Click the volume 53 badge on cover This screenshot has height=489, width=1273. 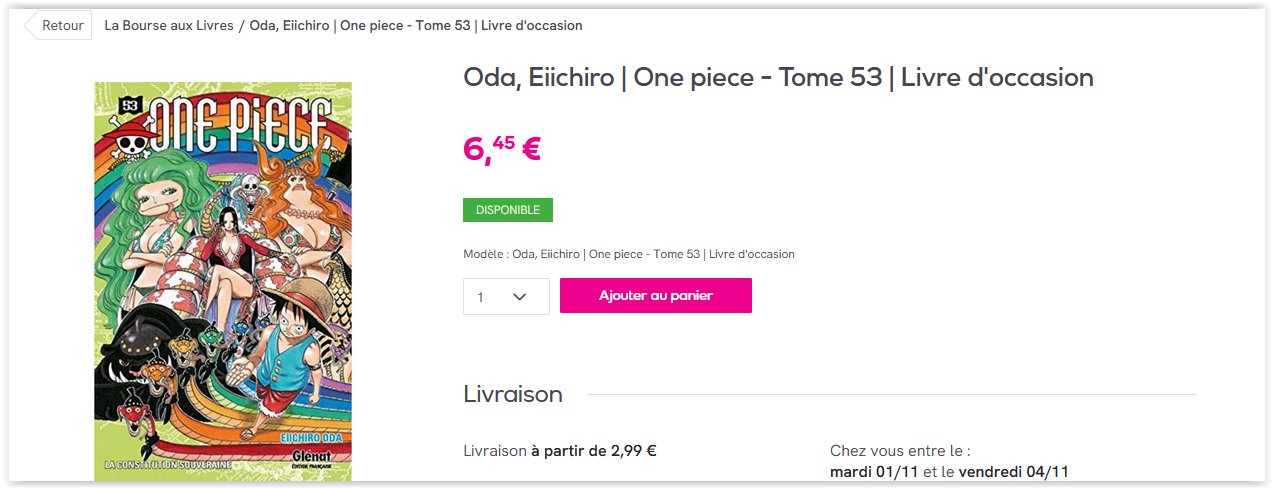pos(129,104)
